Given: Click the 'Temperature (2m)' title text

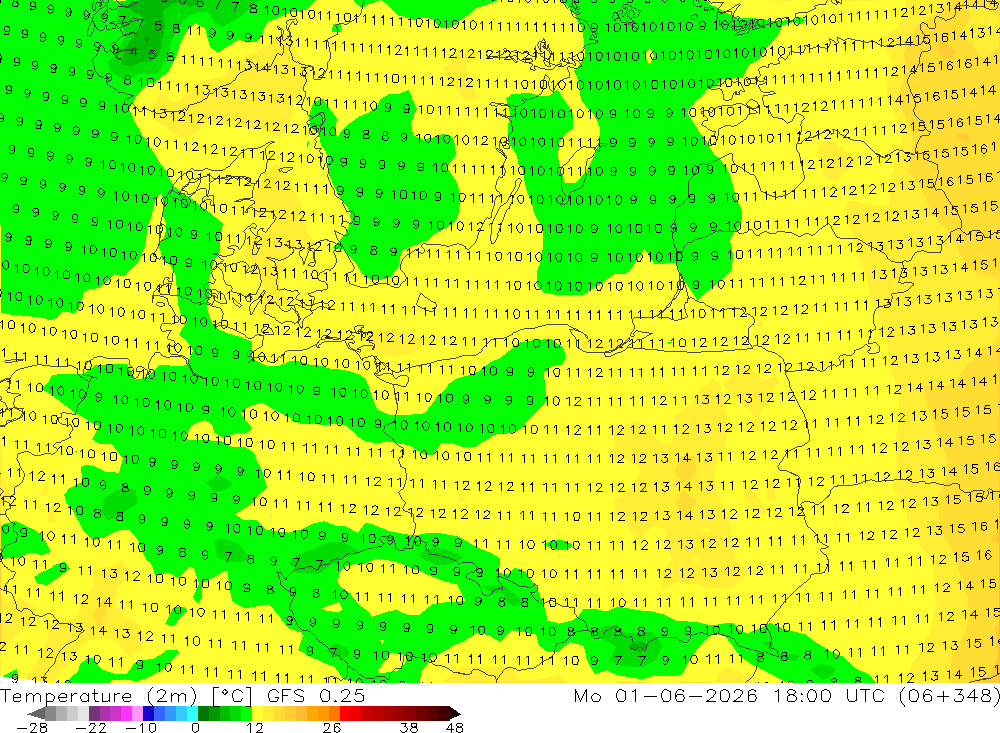Looking at the screenshot, I should pos(99,696).
